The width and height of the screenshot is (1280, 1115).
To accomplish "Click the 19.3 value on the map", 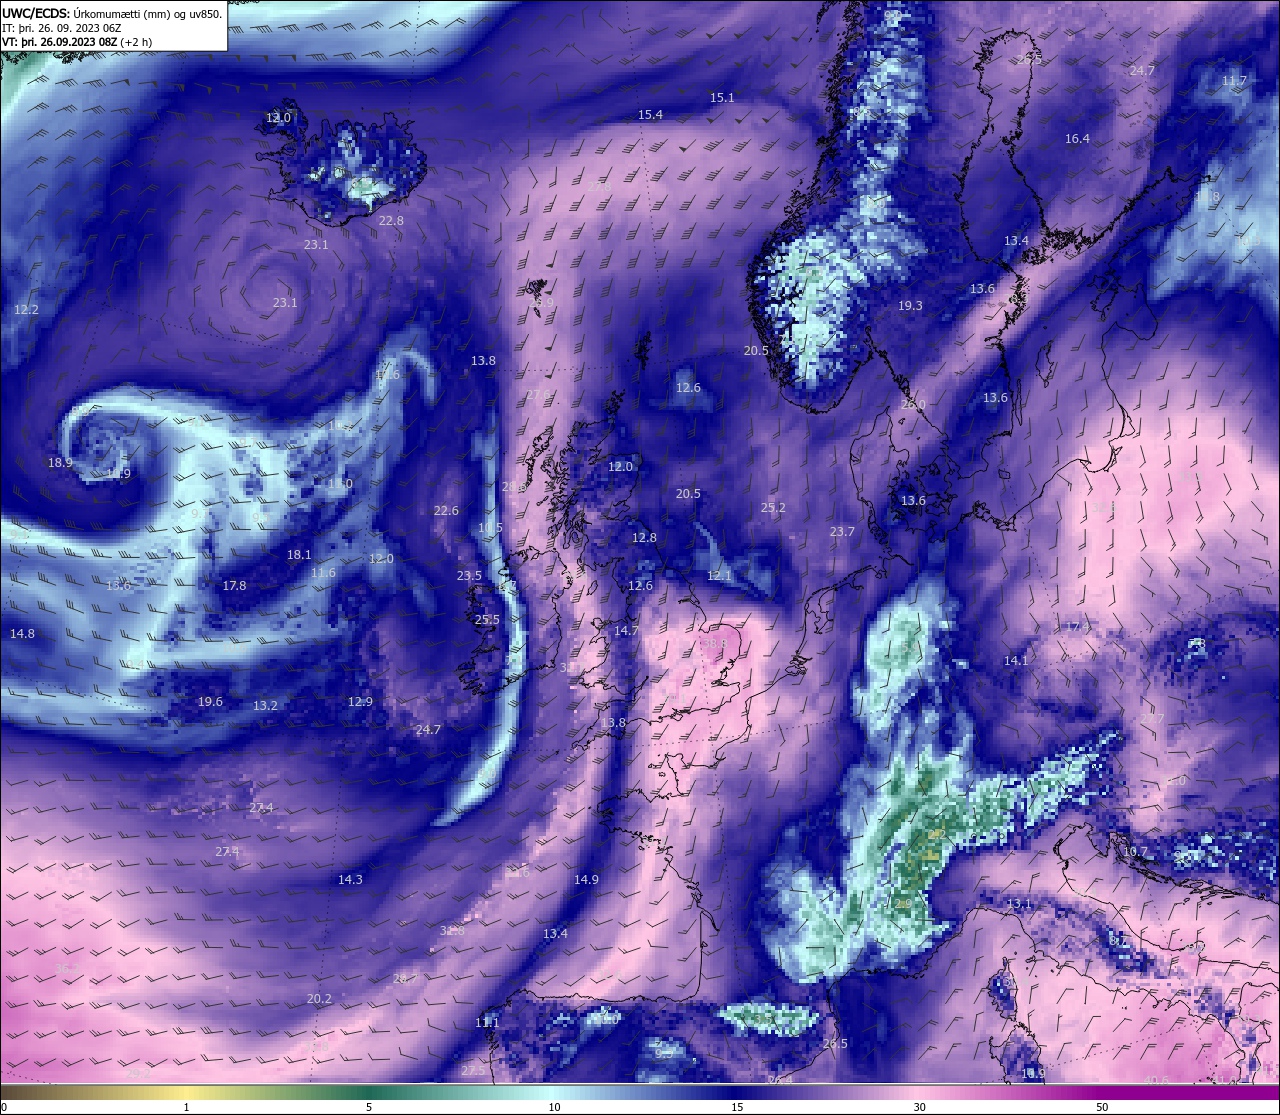I will (910, 306).
